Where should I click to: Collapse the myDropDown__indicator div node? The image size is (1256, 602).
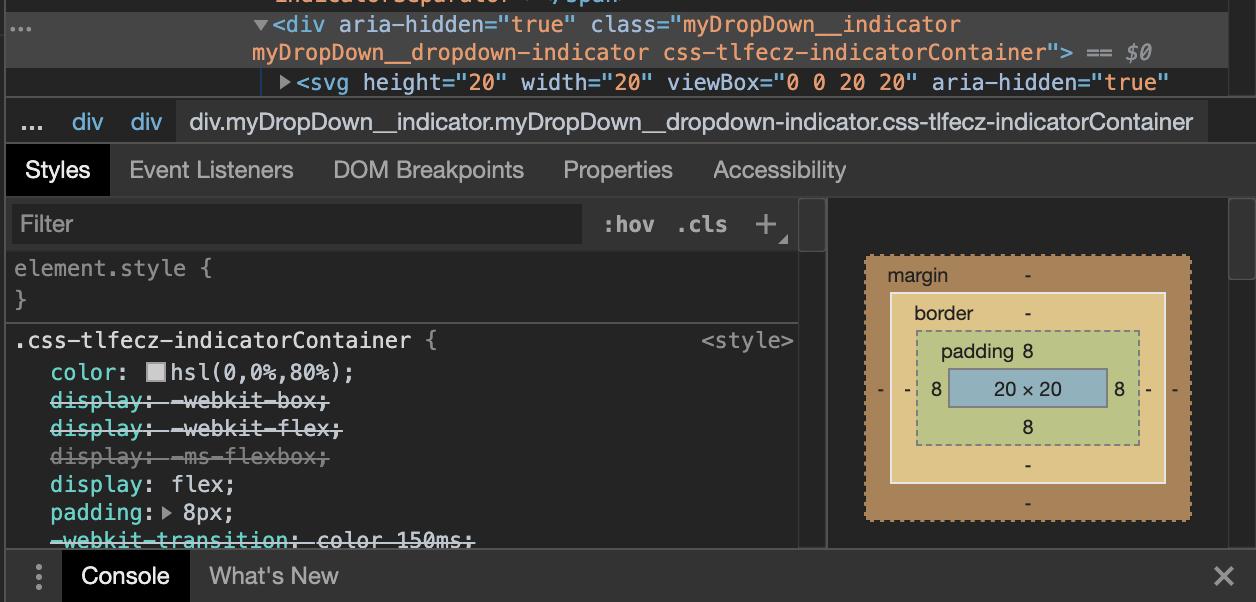[x=261, y=25]
